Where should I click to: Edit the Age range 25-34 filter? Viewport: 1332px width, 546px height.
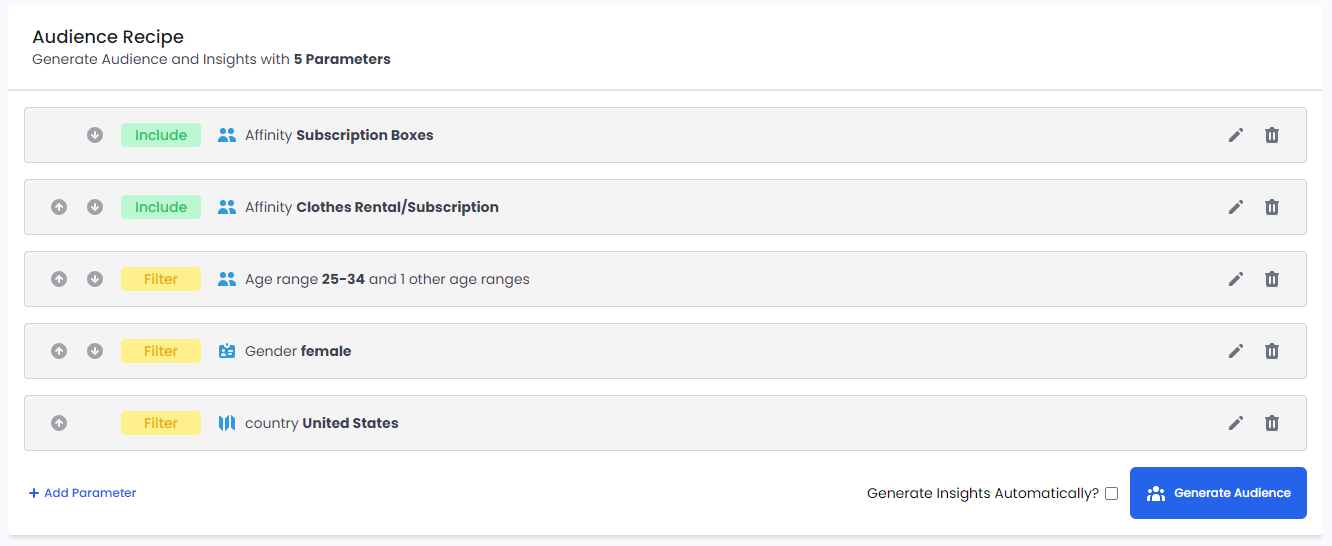(x=1236, y=279)
